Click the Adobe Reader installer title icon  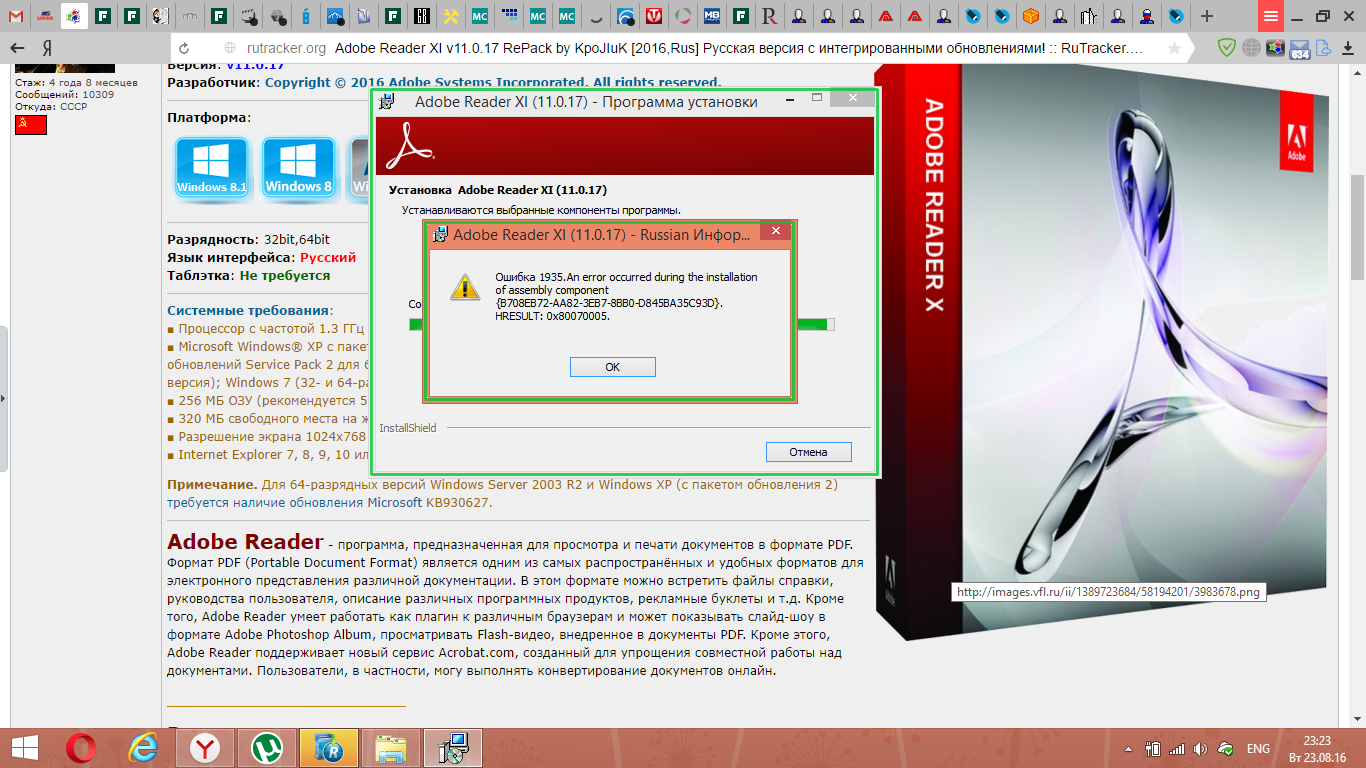(387, 101)
